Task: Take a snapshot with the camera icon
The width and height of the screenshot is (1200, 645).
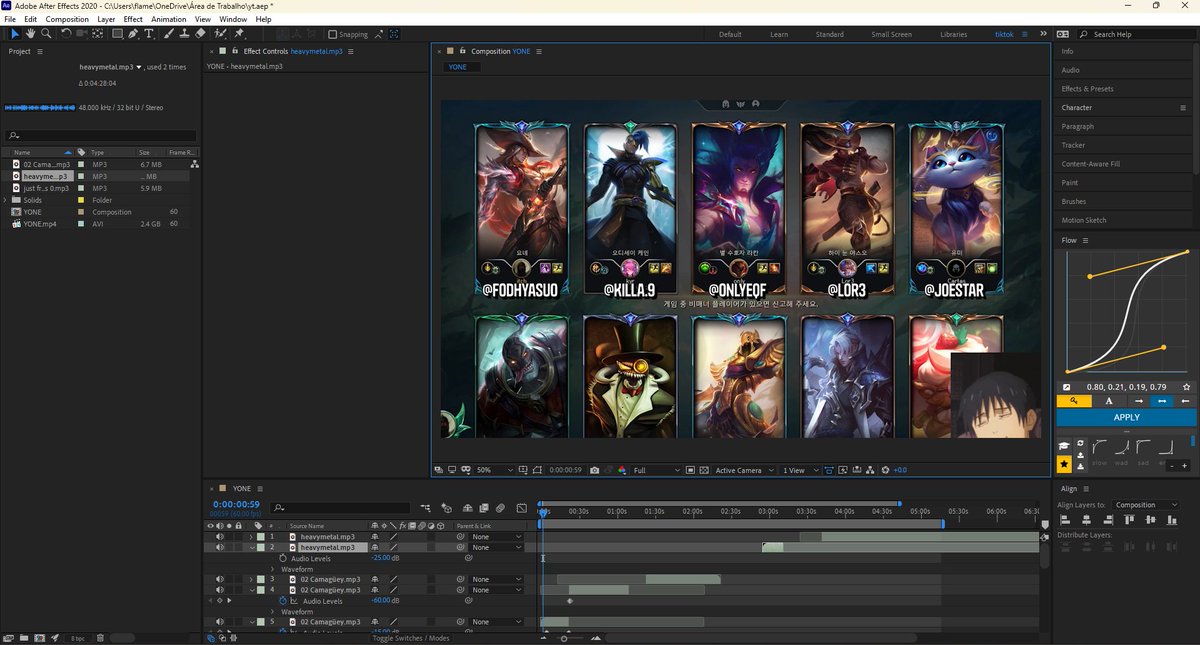Action: [595, 470]
